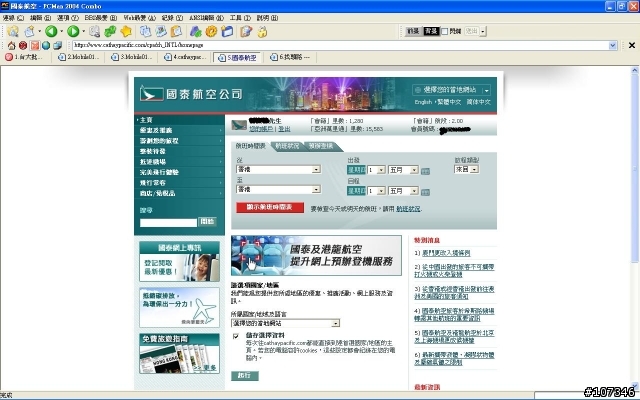Switch to tab 4 cathaypac
The width and height of the screenshot is (640, 400).
click(185, 57)
